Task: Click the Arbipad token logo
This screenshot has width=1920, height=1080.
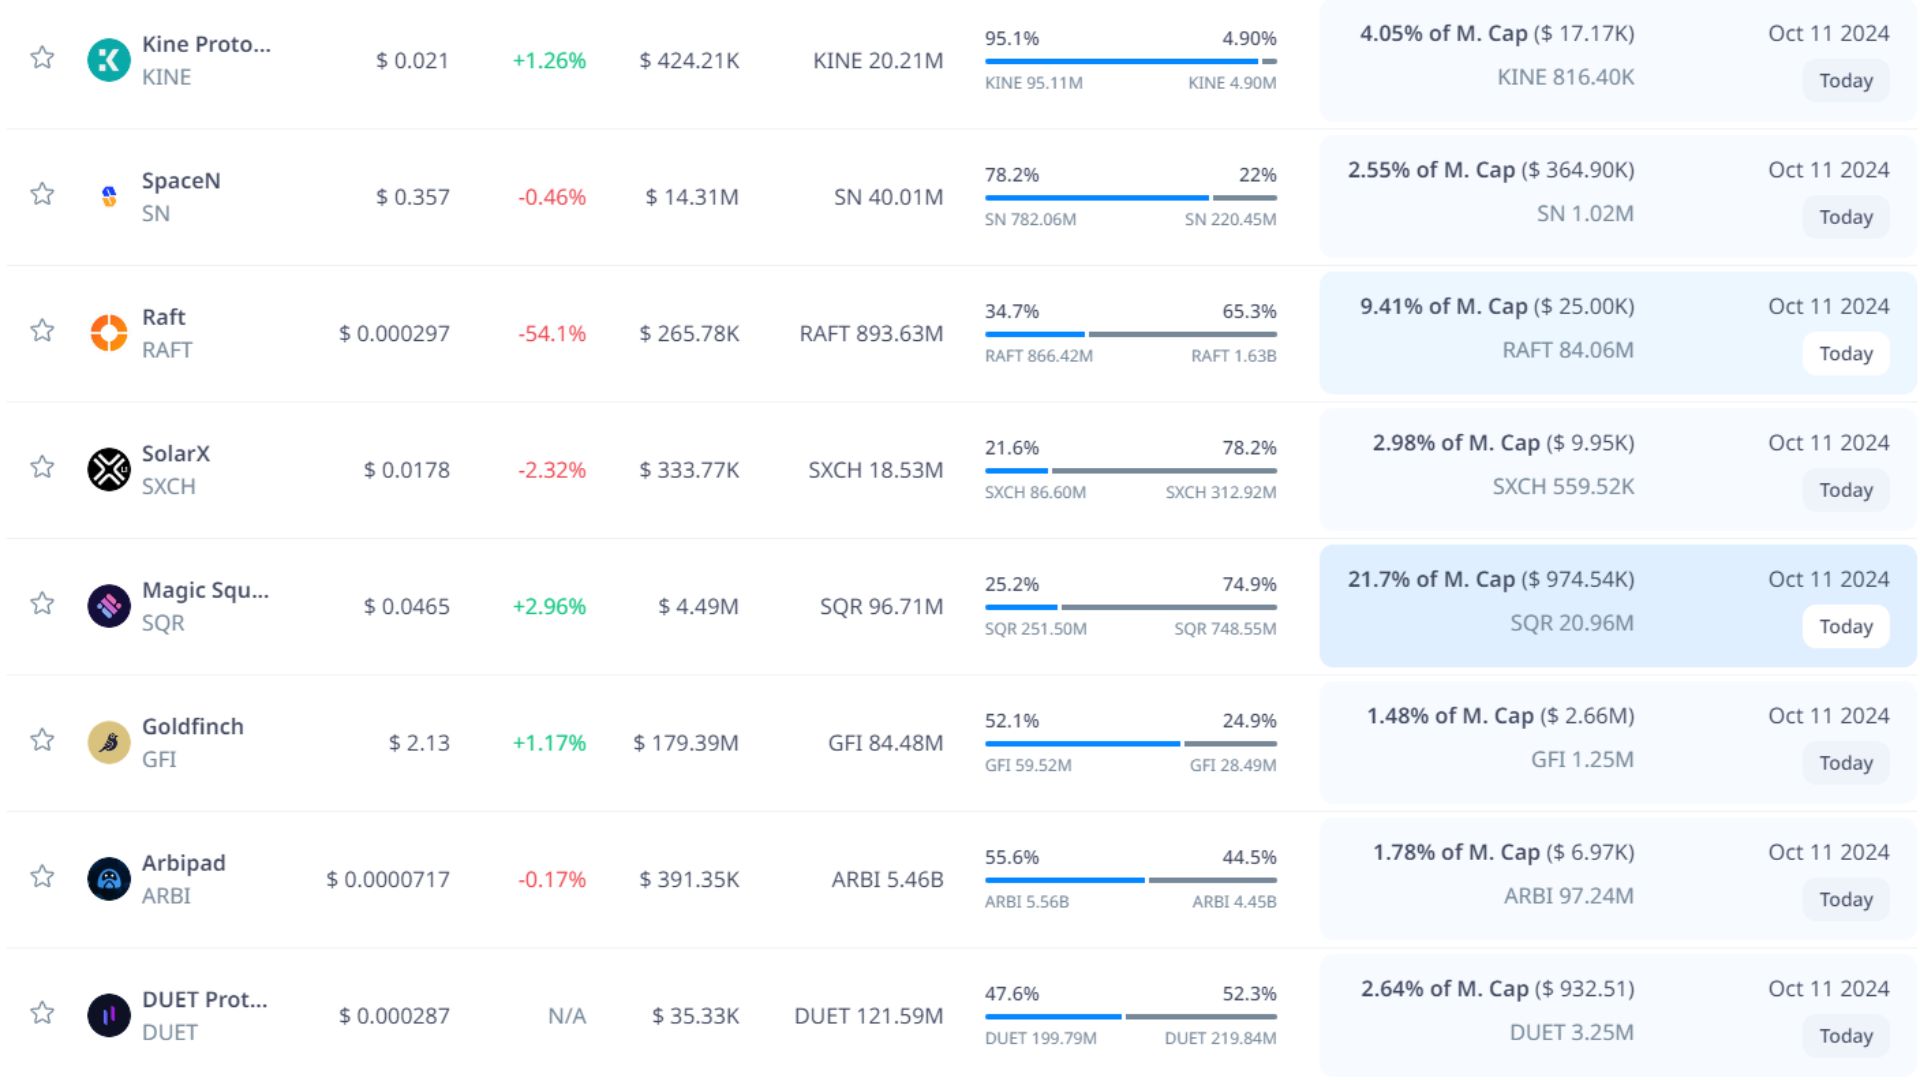Action: [109, 879]
